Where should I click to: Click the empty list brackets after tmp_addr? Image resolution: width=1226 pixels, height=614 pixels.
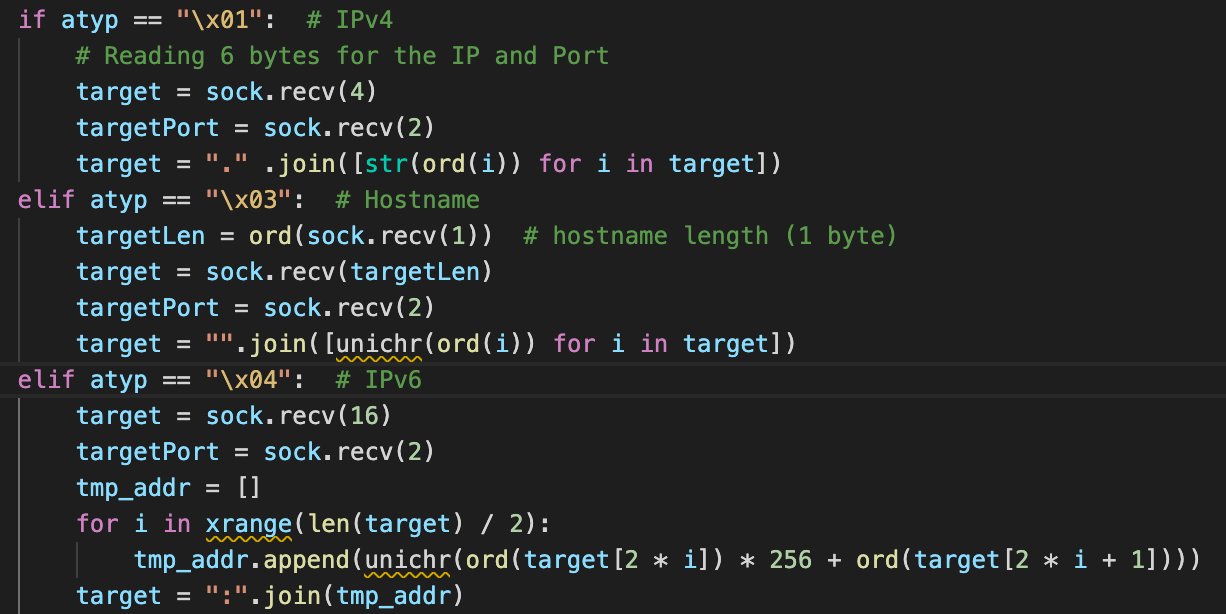pos(249,488)
